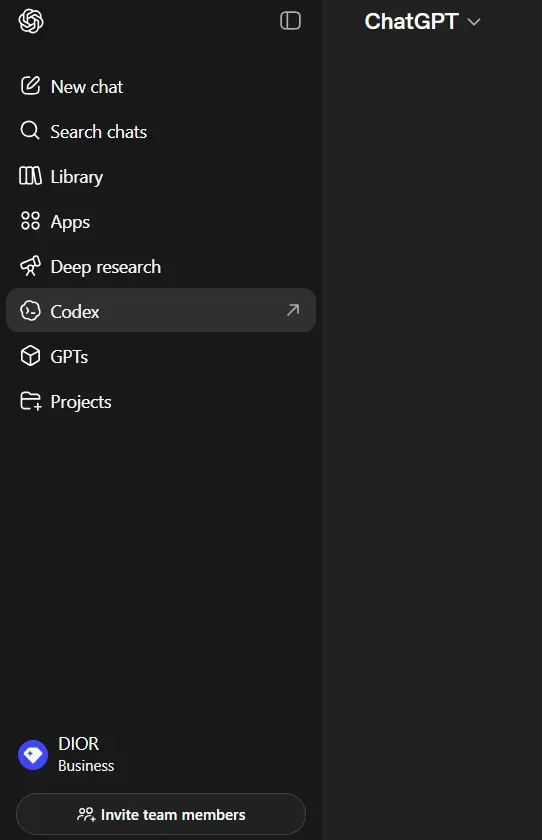The height and width of the screenshot is (840, 542).
Task: Toggle the sidebar collapse button
Action: (x=290, y=21)
